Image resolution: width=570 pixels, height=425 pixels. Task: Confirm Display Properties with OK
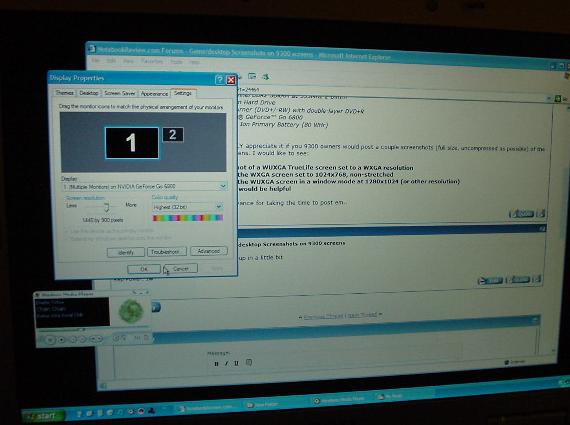pyautogui.click(x=144, y=269)
